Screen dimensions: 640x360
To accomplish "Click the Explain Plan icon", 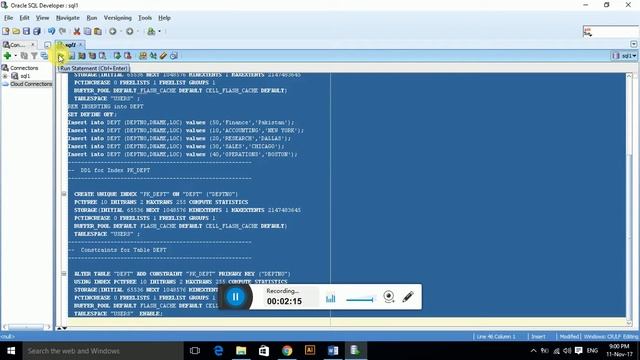I will (x=82, y=56).
